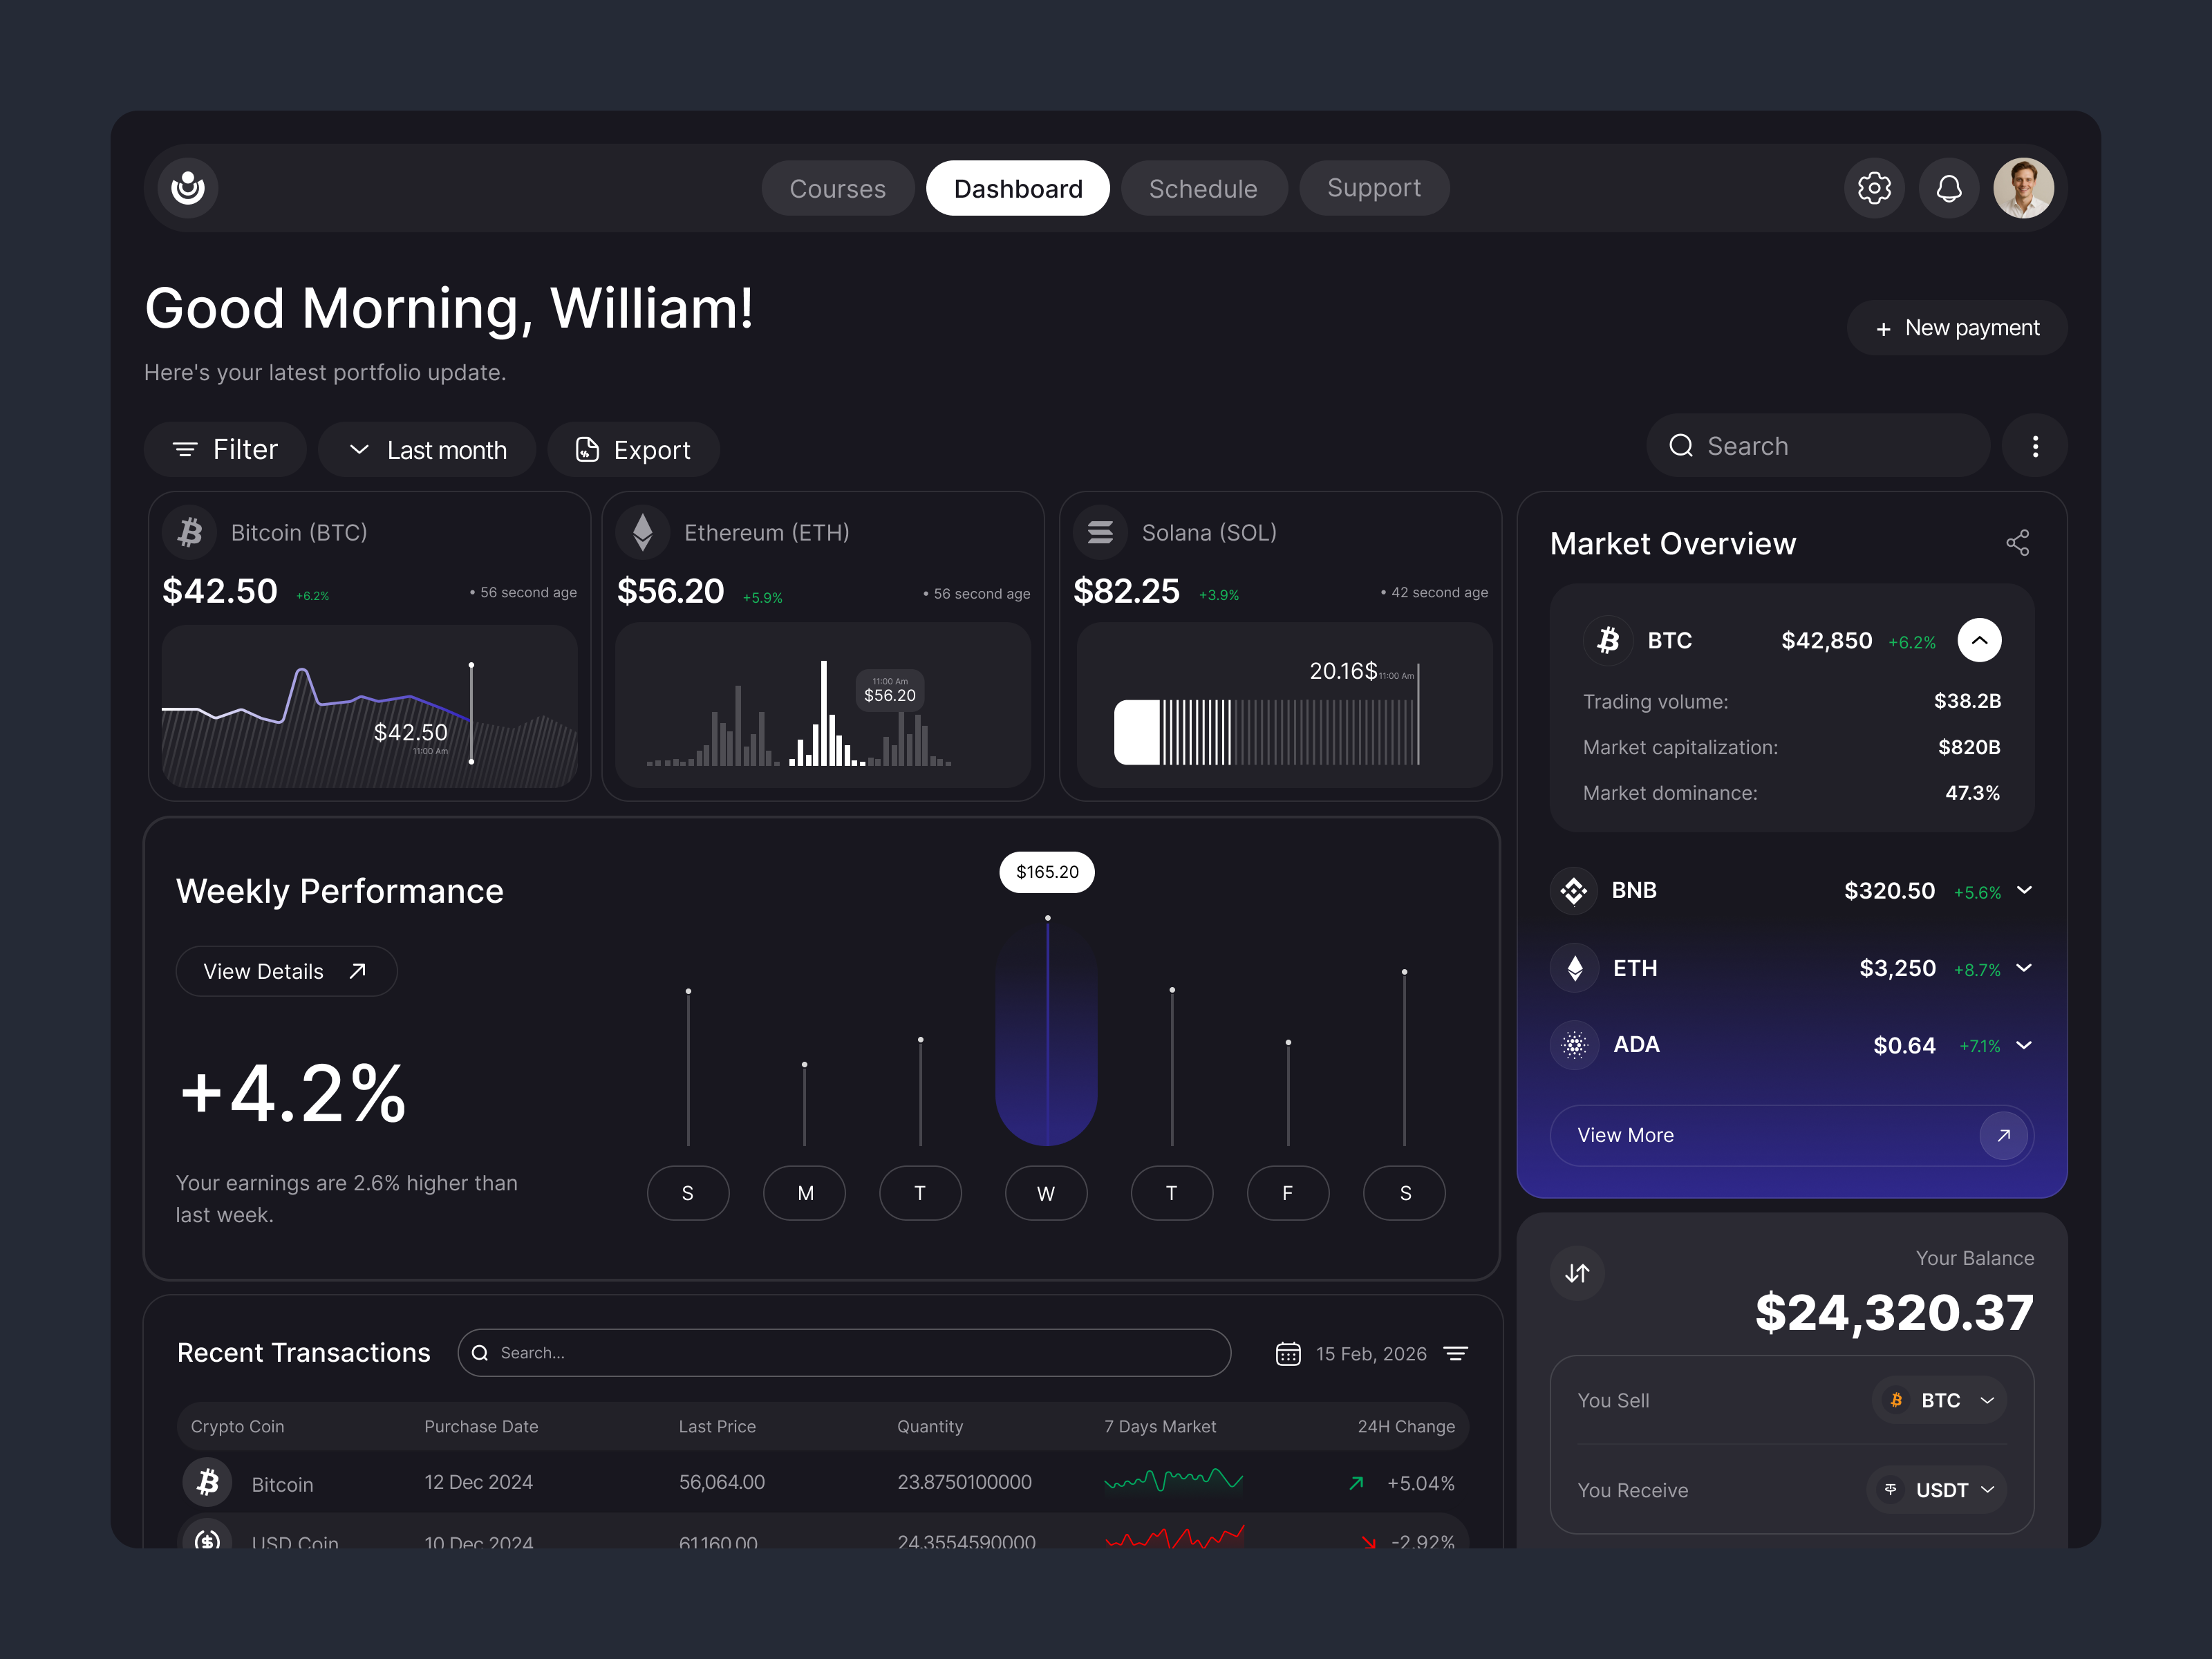
Task: Click the New payment button
Action: [1957, 328]
